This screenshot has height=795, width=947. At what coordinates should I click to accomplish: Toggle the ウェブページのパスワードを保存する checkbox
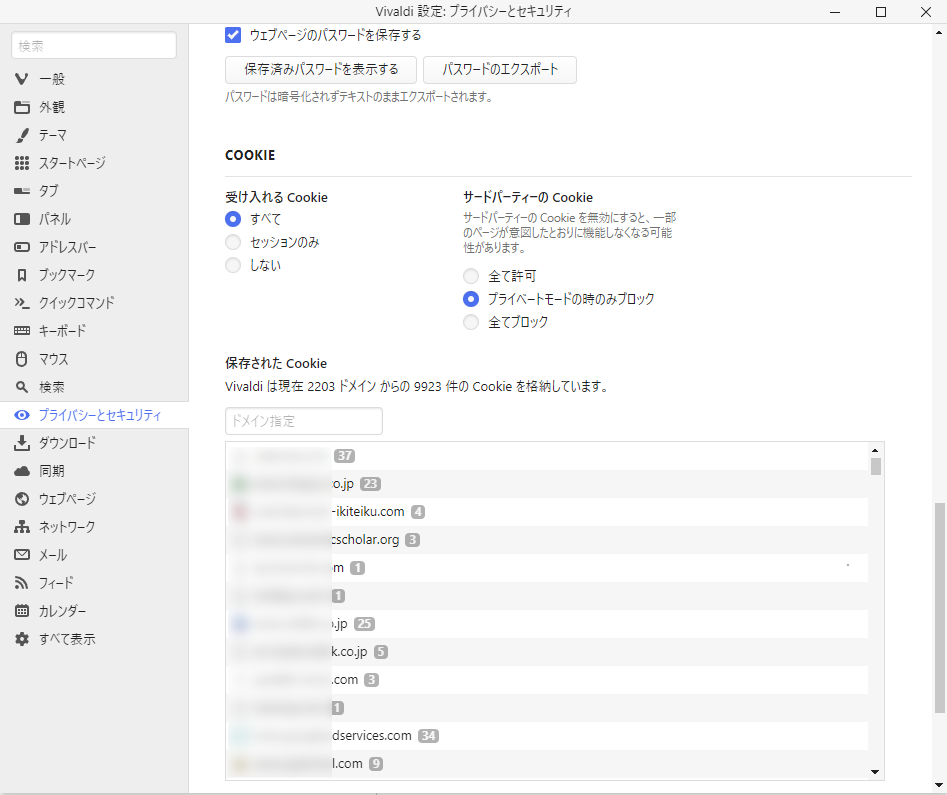233,35
